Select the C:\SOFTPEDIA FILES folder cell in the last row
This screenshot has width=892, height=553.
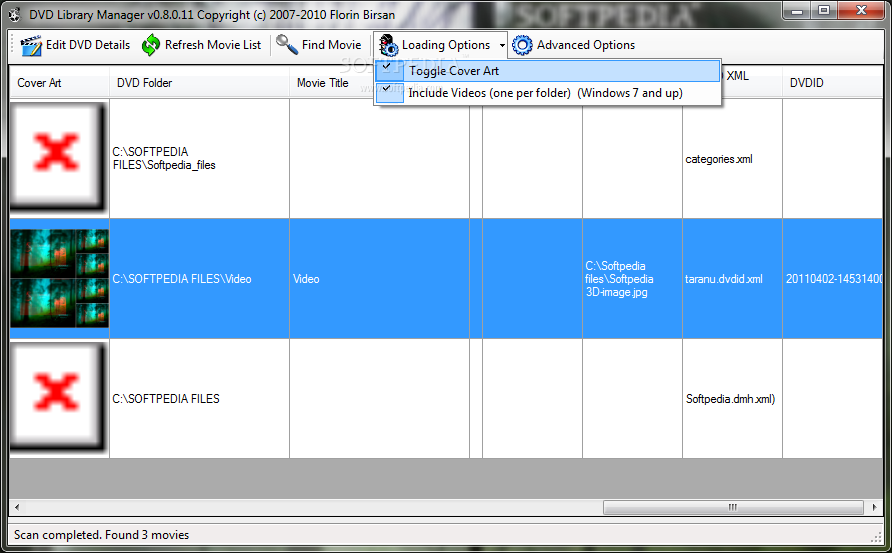click(x=199, y=399)
